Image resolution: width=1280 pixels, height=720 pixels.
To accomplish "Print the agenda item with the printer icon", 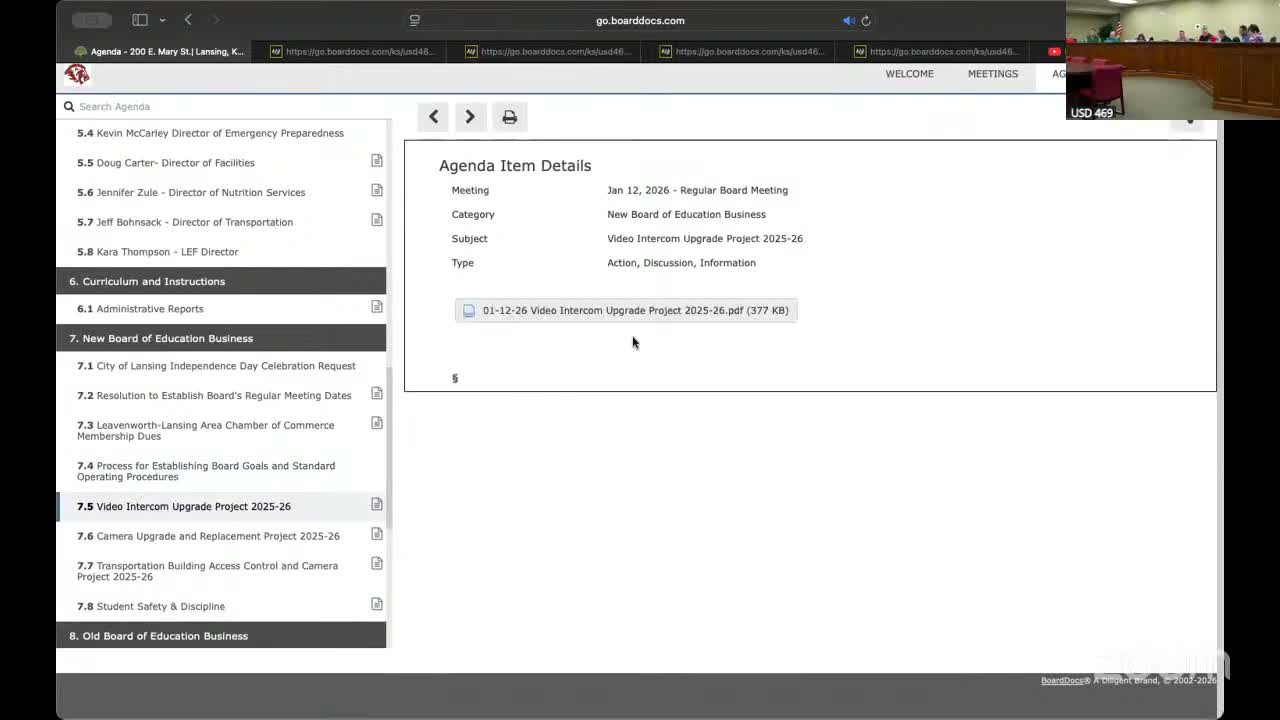I will click(x=510, y=117).
